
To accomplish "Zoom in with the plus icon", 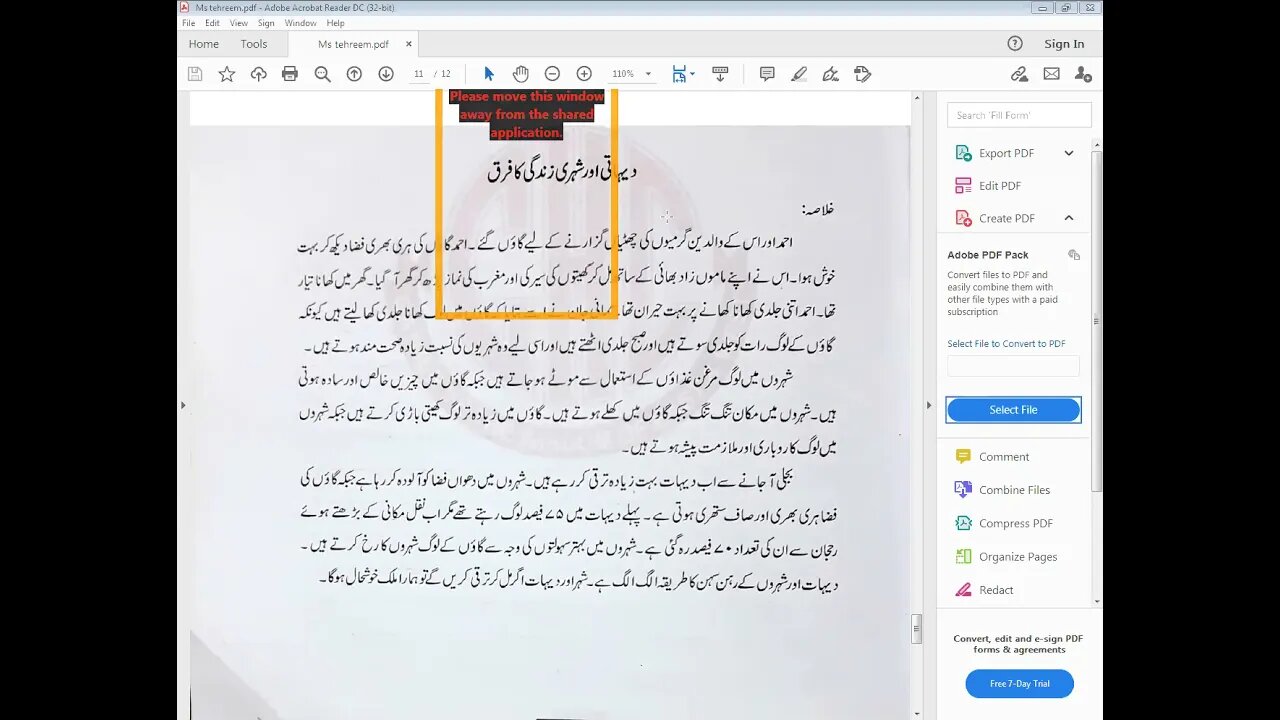I will (584, 74).
